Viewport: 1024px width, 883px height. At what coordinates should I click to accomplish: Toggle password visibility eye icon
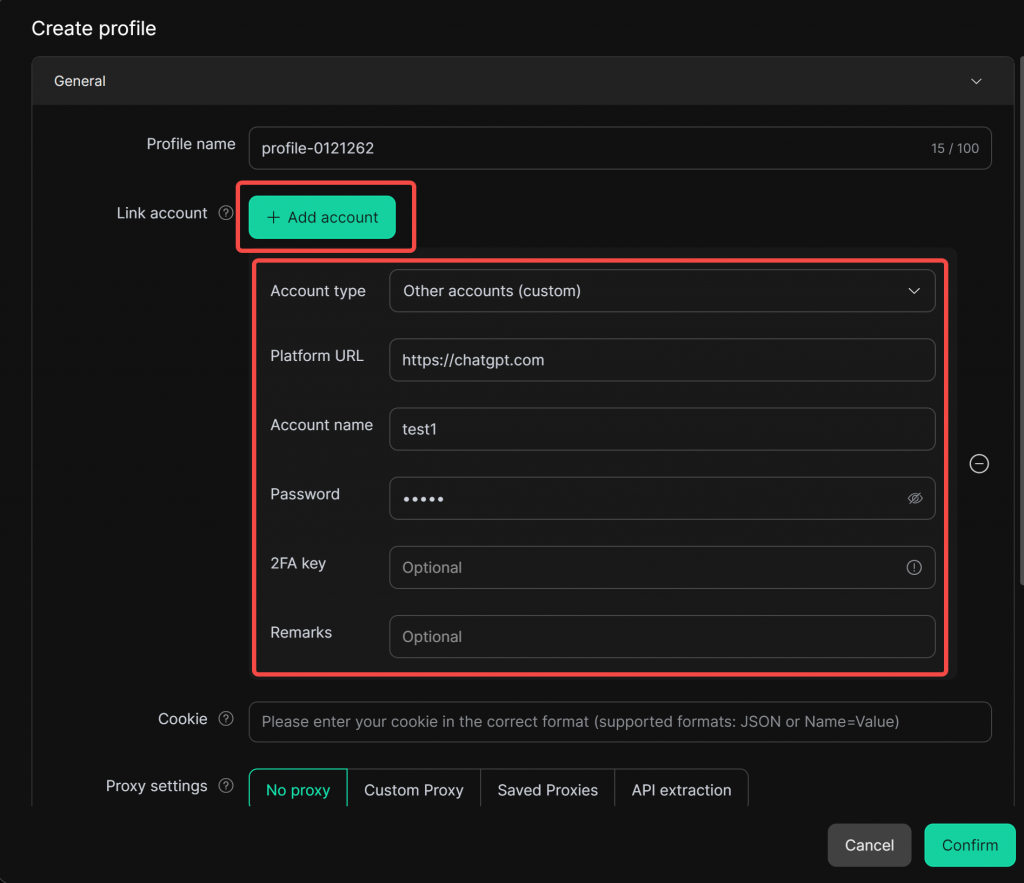[x=914, y=498]
